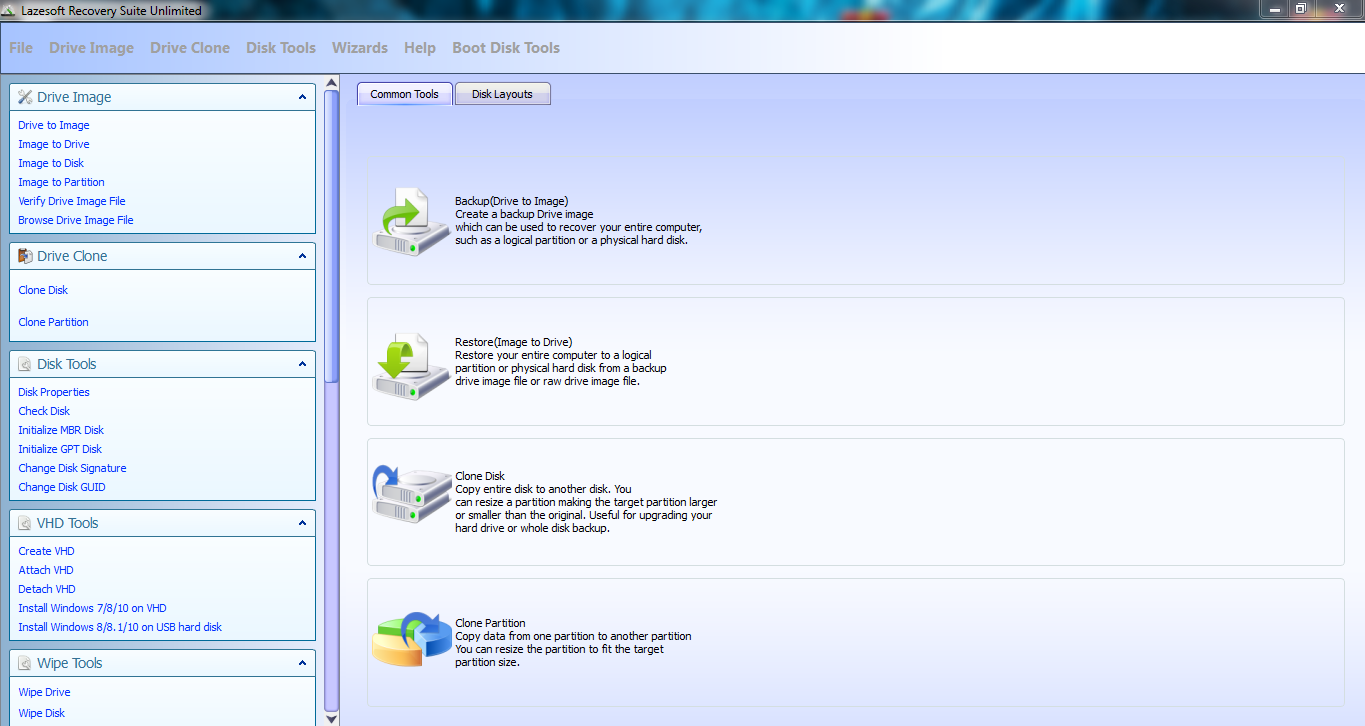Click the sidebar scroll up arrow
1365x726 pixels.
pyautogui.click(x=332, y=82)
